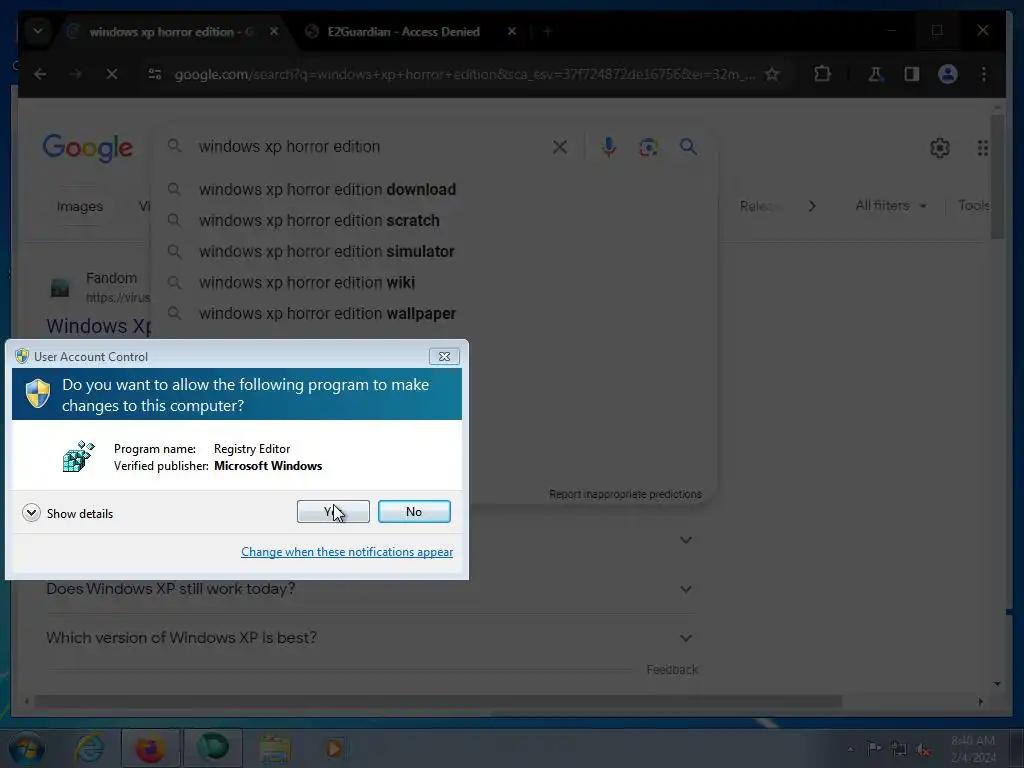Click the Fandom result site name
Viewport: 1024px width, 768px height.
pos(111,278)
